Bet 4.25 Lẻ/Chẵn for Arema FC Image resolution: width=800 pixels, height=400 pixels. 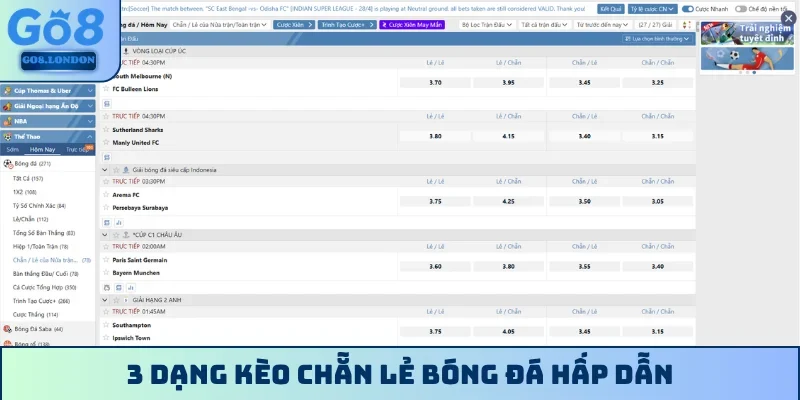pyautogui.click(x=508, y=201)
